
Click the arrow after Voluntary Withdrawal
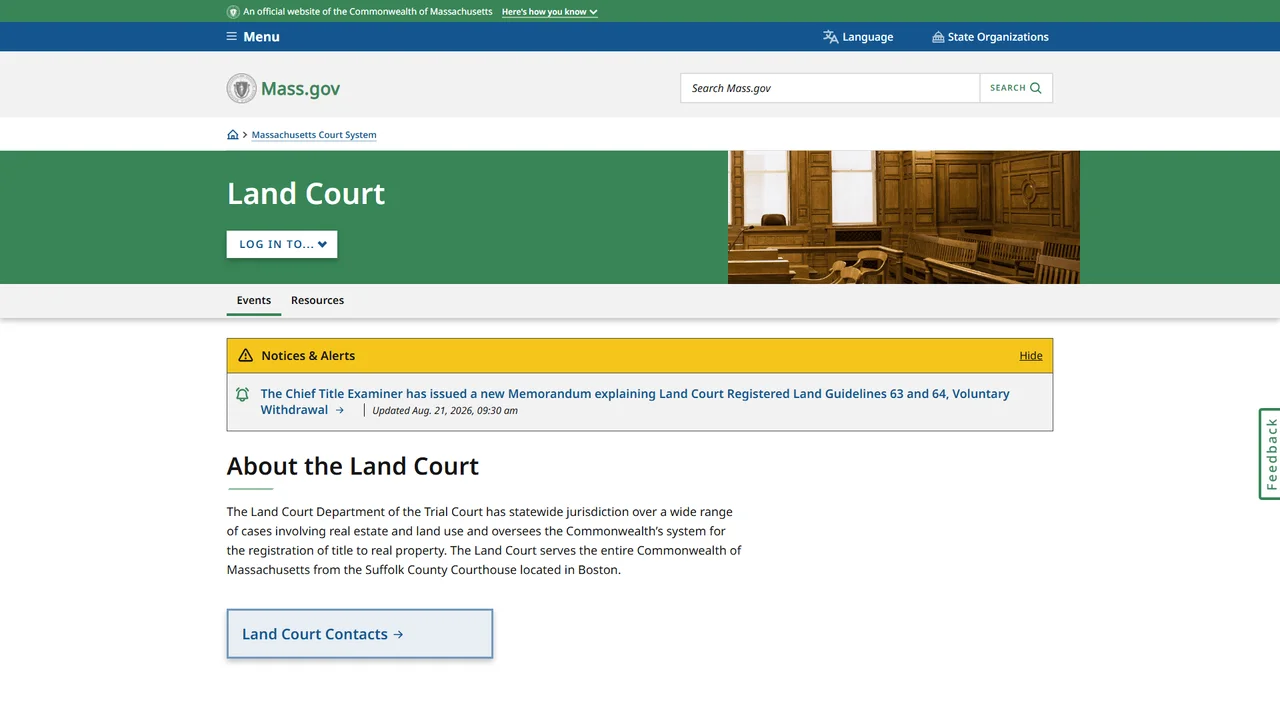[x=340, y=410]
